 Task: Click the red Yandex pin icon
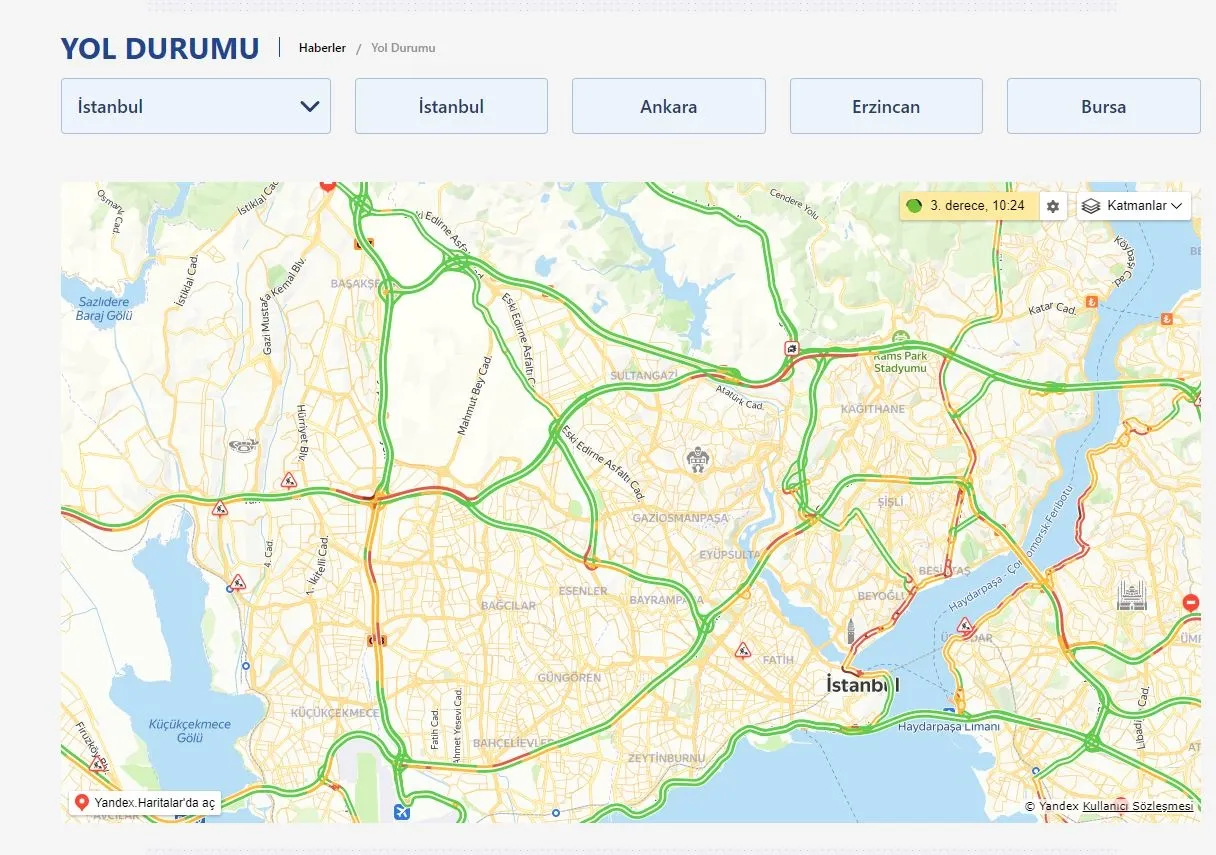coord(81,801)
